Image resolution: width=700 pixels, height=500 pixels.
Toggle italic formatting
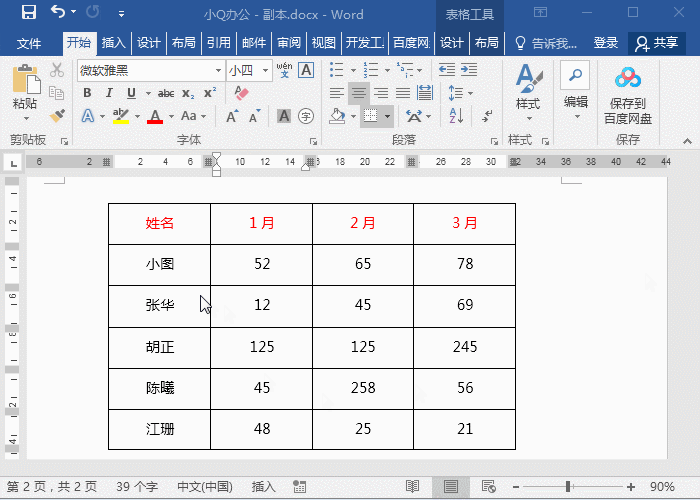tap(109, 93)
